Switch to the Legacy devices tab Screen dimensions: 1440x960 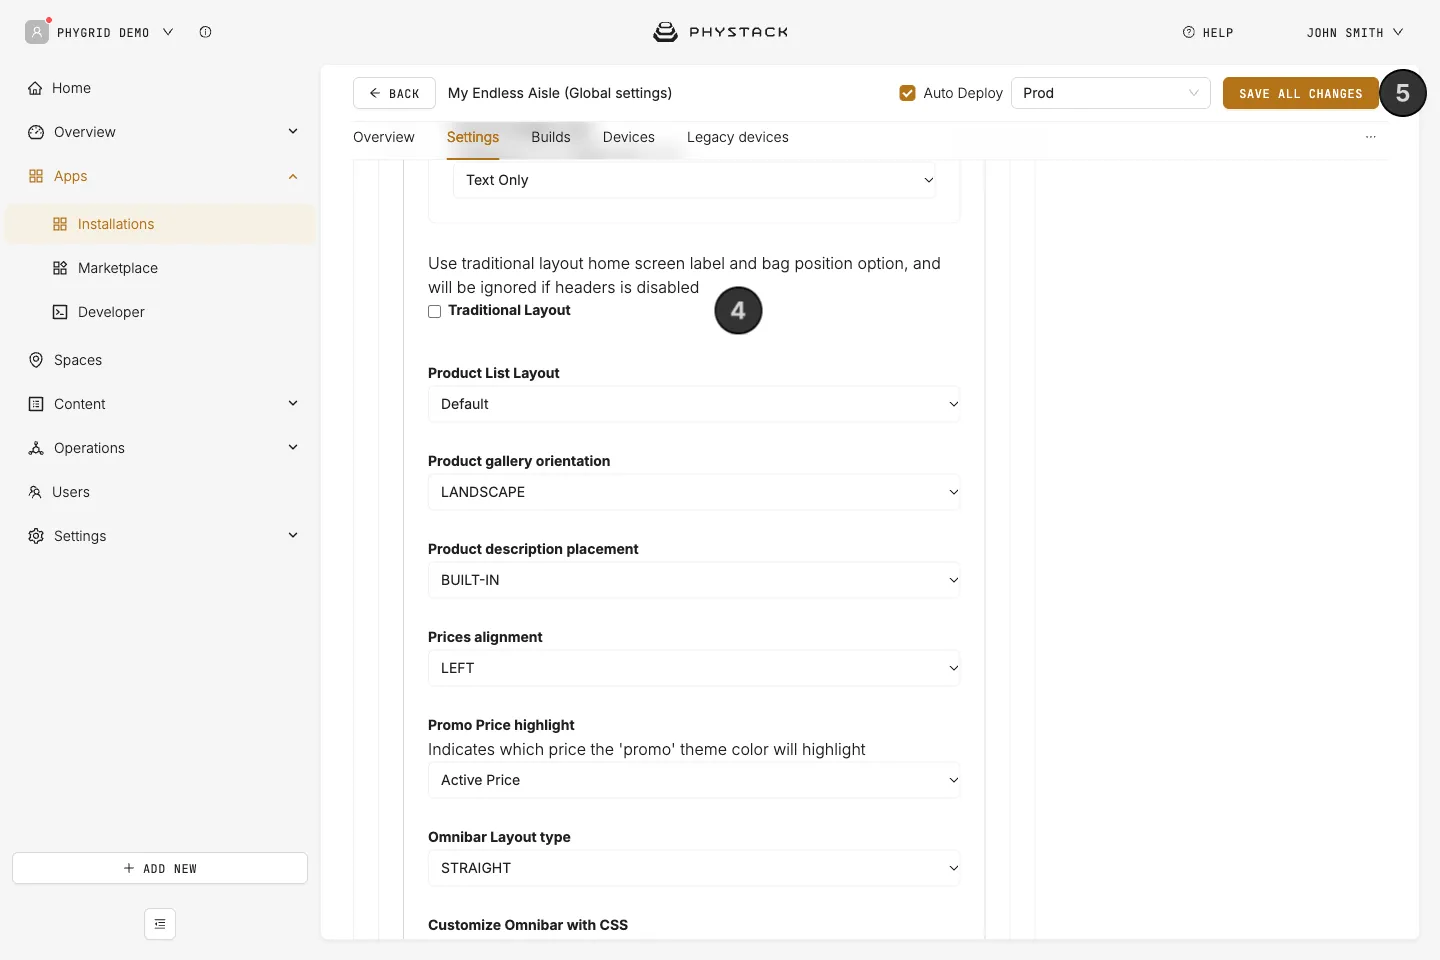(x=738, y=137)
